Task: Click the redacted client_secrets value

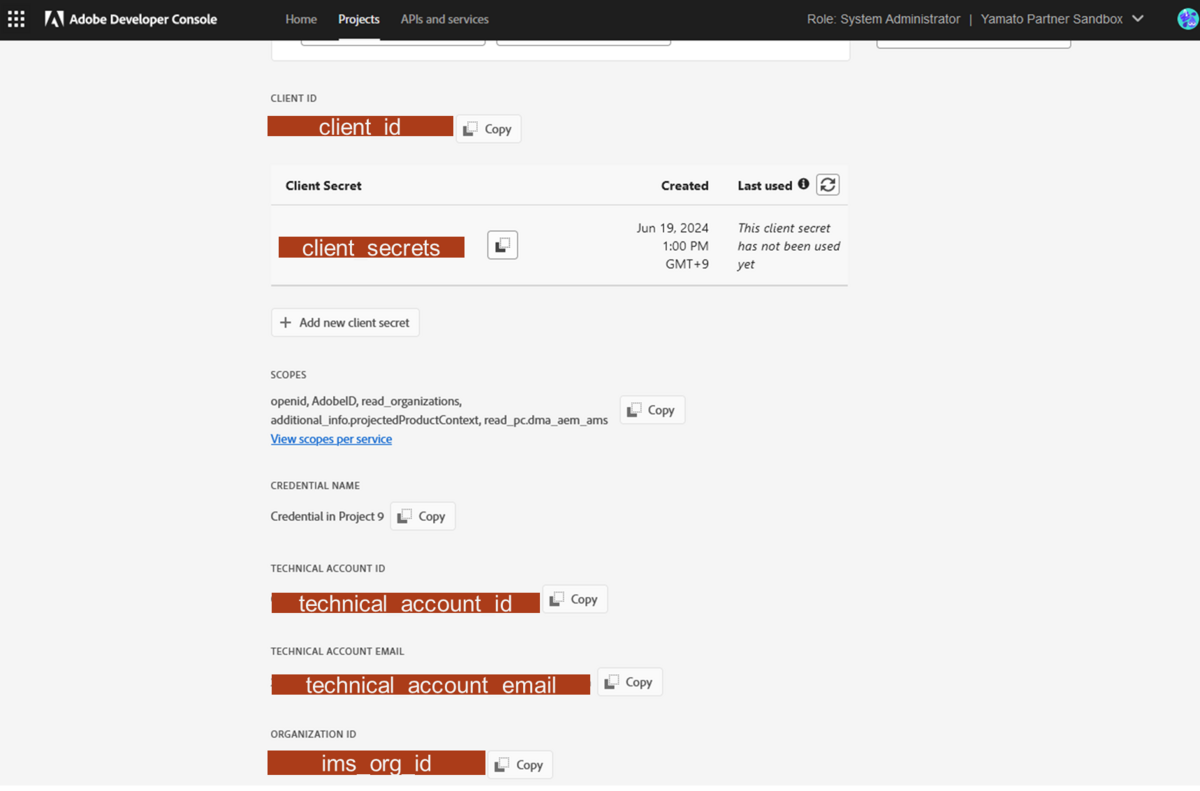Action: 371,246
